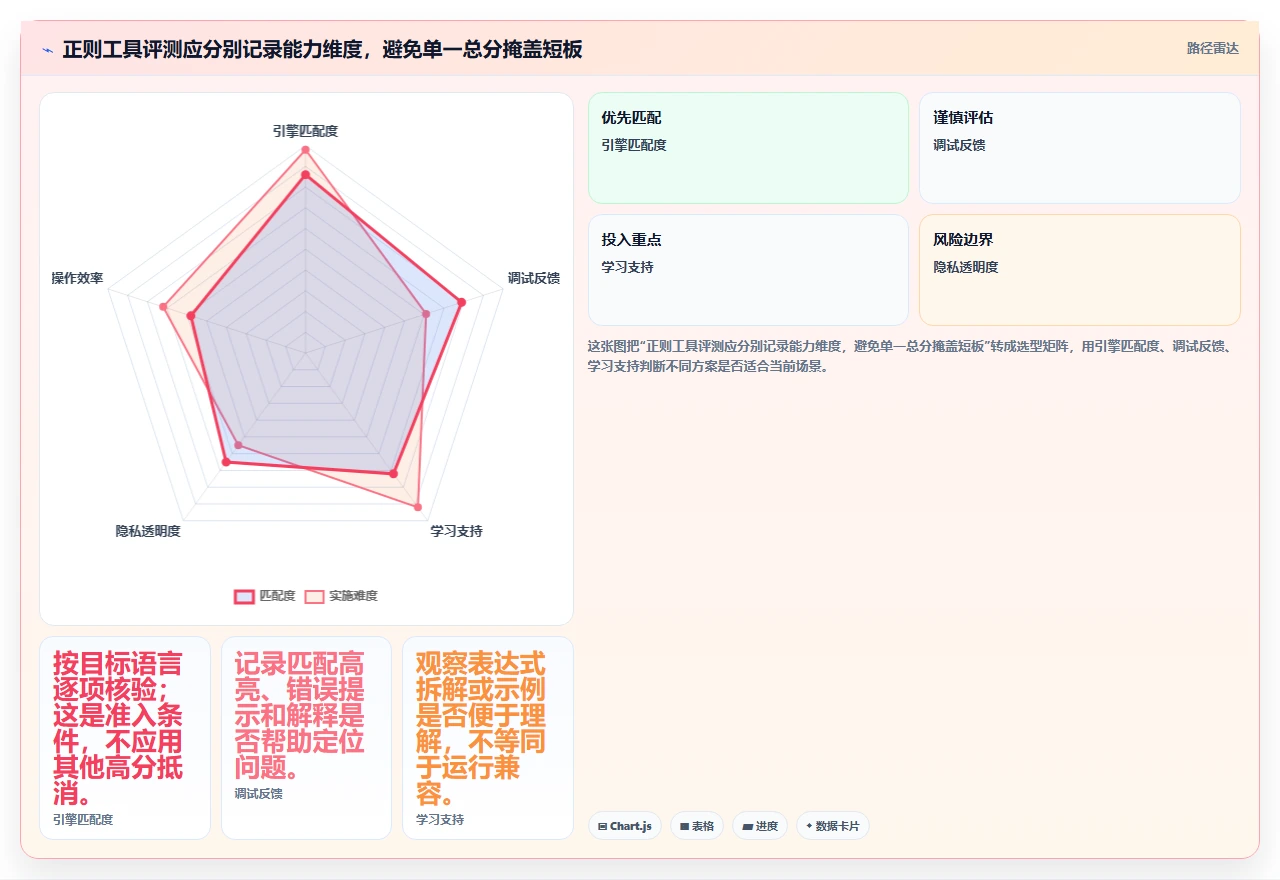Click the 路径雷达 label in header
This screenshot has width=1280, height=880.
point(1213,48)
